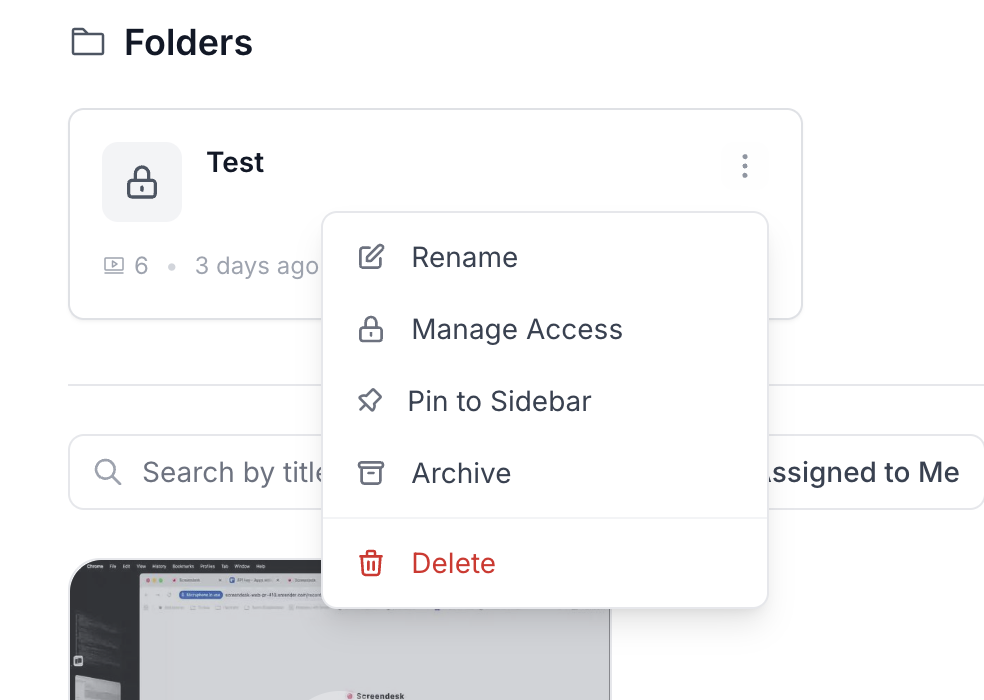
Task: Toggle the Assigned to Me filter
Action: pos(865,472)
